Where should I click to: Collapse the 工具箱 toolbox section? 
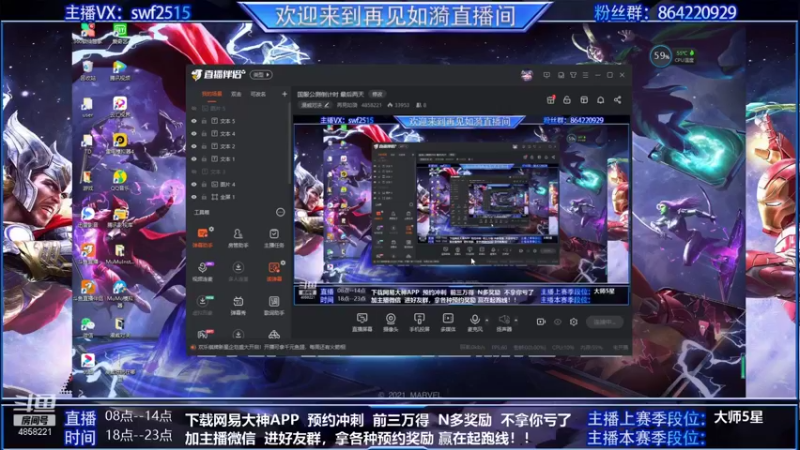280,212
